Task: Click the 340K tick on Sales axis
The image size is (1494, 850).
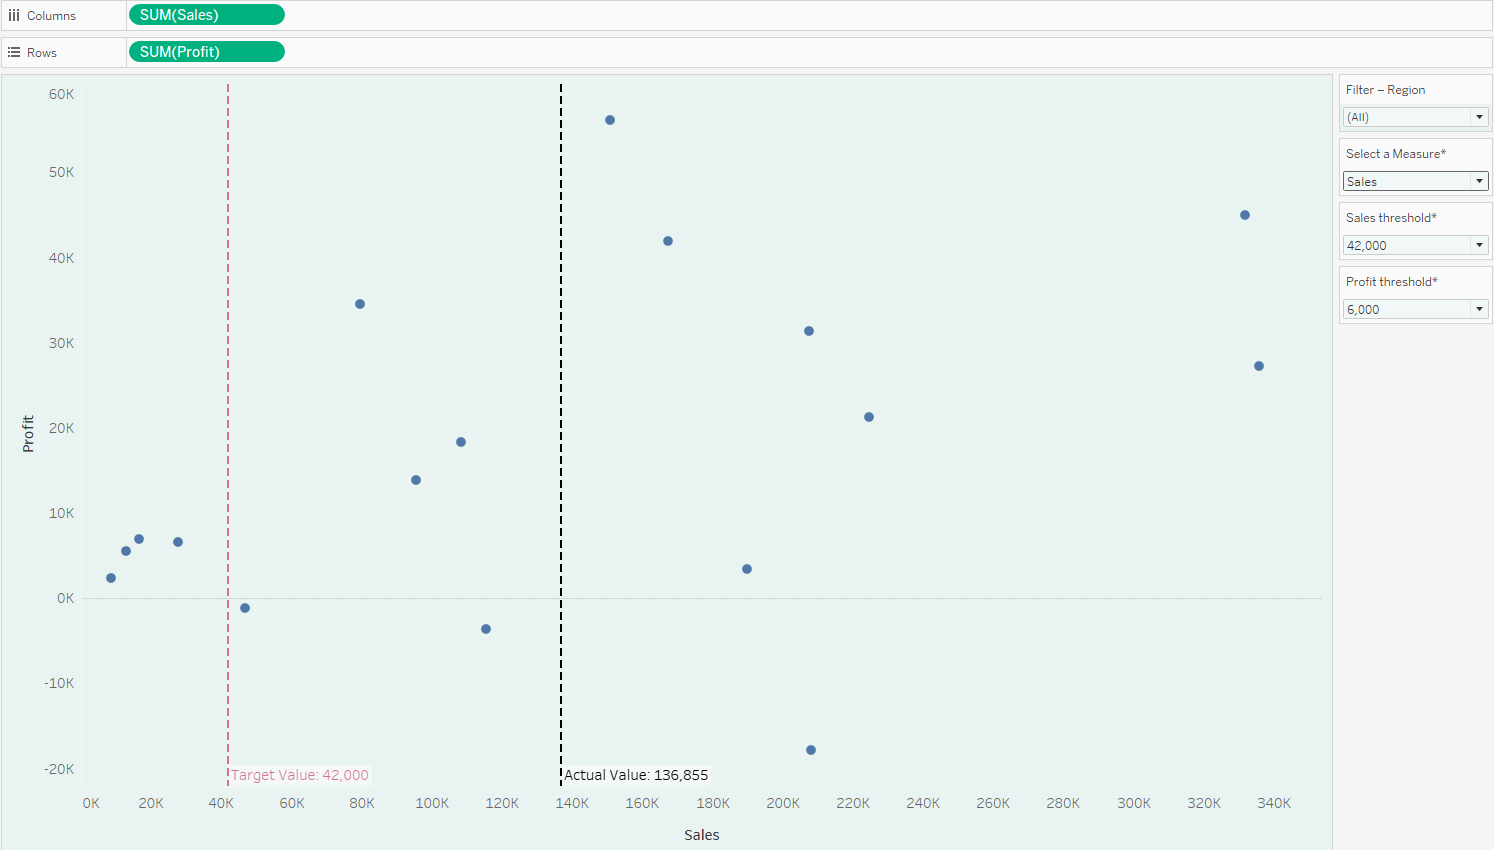Action: tap(1274, 803)
